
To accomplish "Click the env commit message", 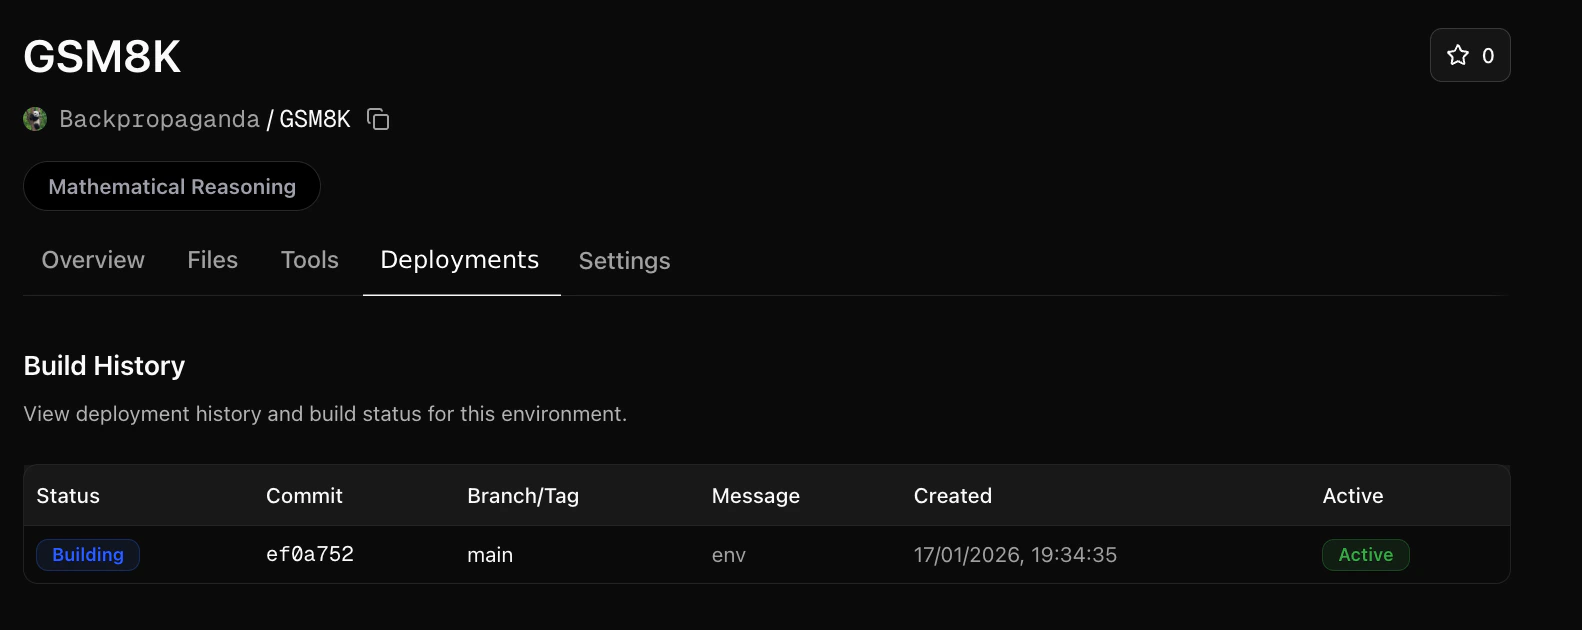I will click(x=728, y=554).
